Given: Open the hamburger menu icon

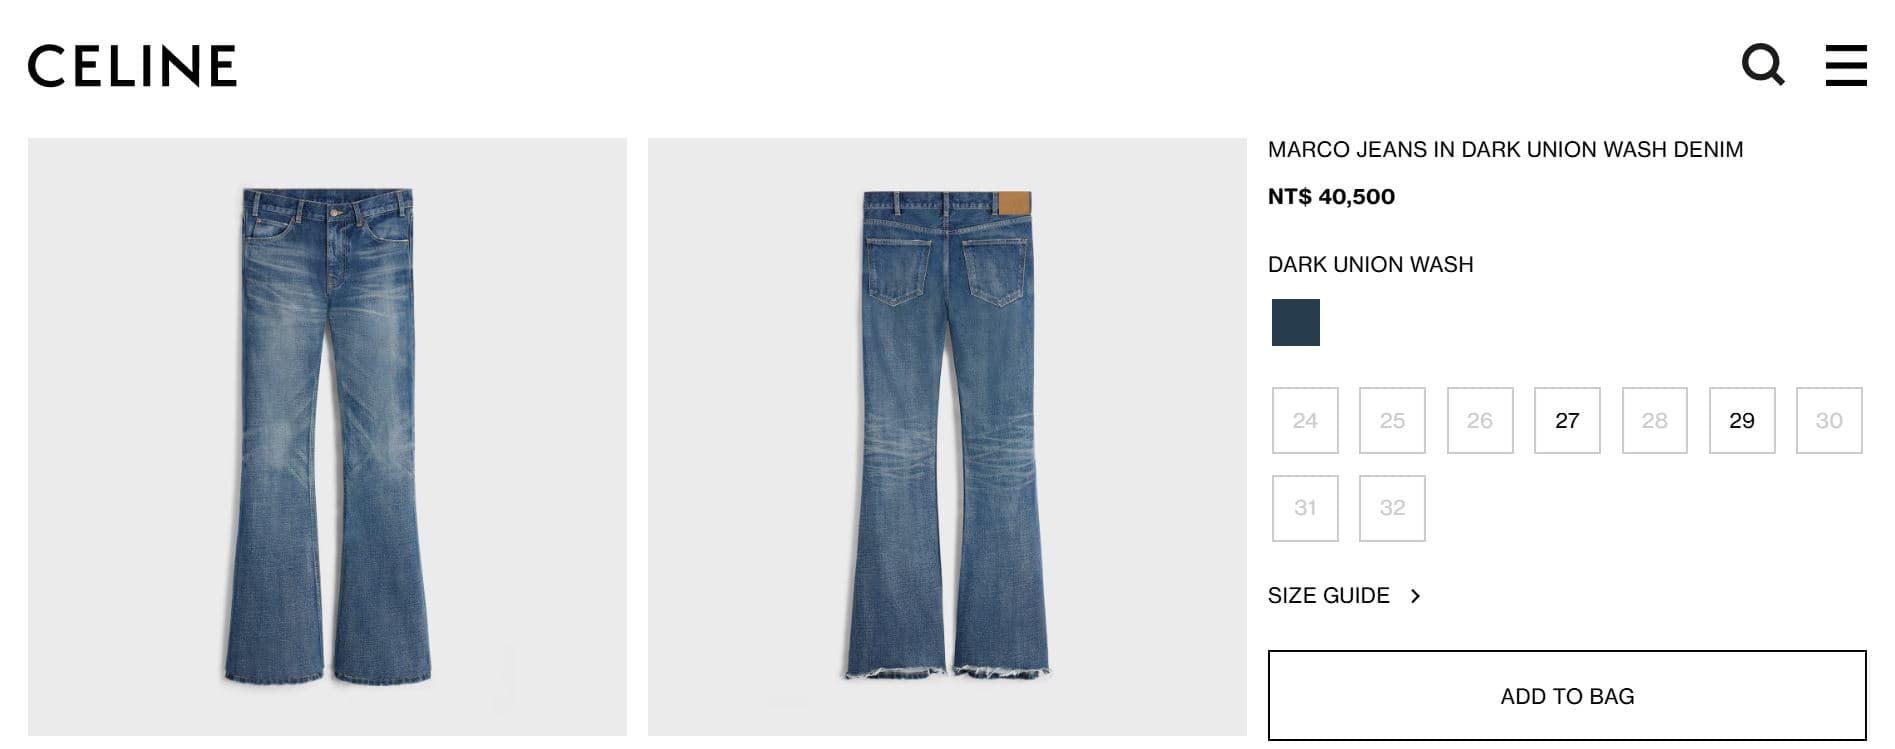Looking at the screenshot, I should pos(1845,65).
